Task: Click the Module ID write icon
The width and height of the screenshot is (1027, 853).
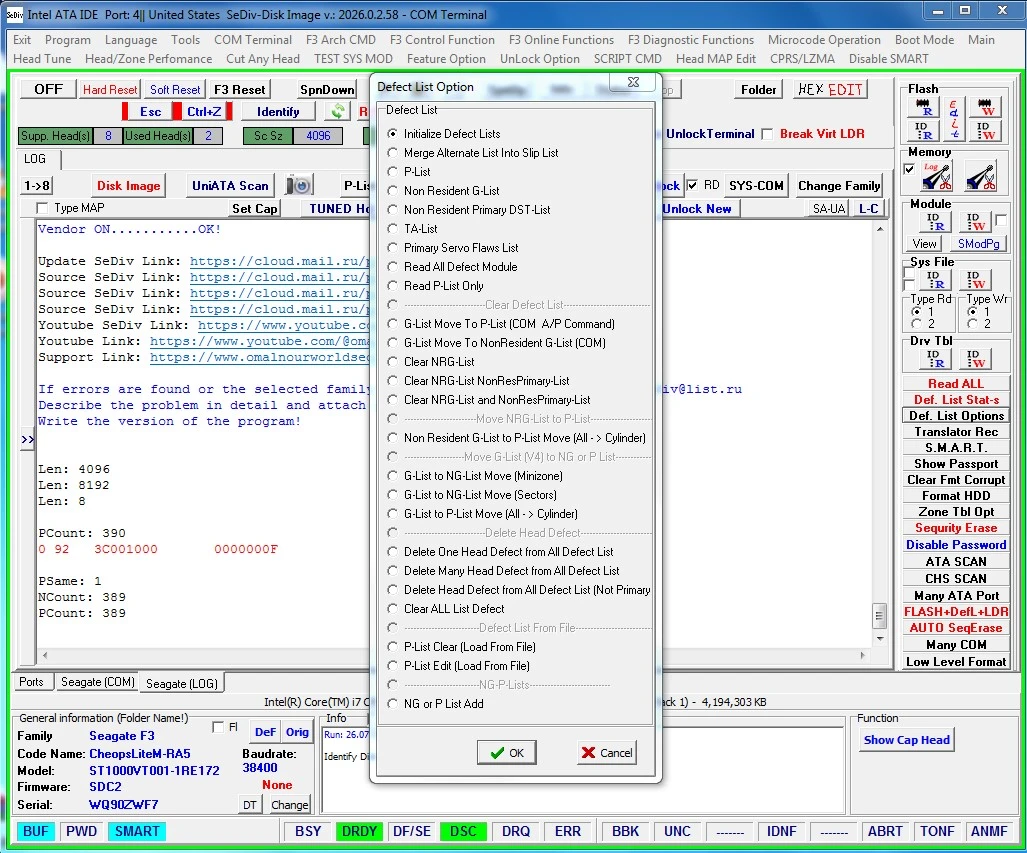Action: 975,222
